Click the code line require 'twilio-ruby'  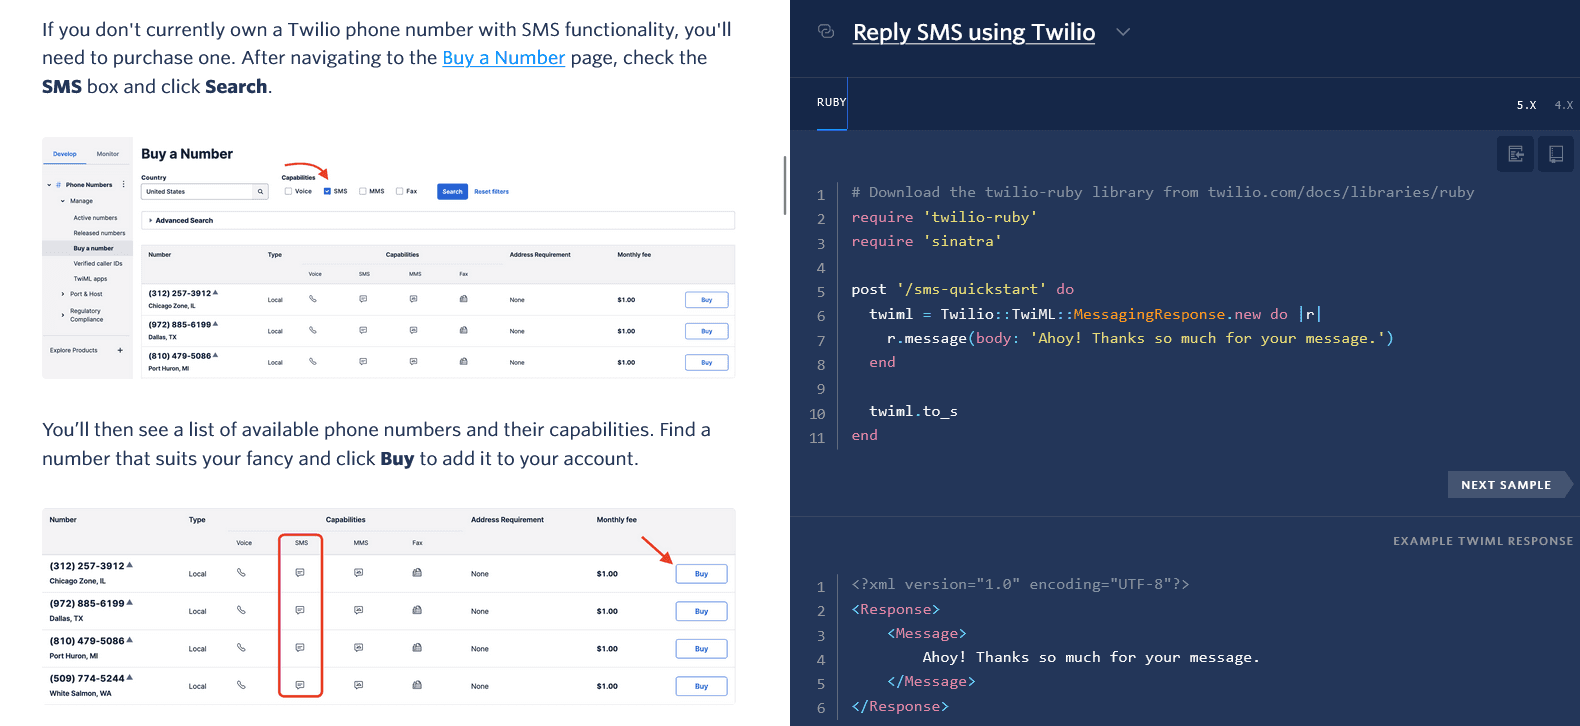(x=944, y=217)
